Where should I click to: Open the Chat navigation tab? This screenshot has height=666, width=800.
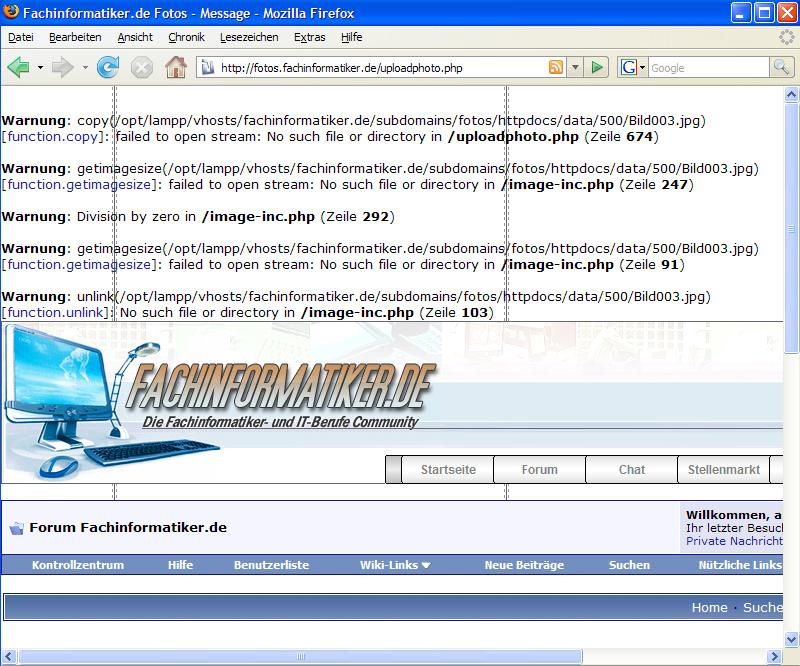pos(632,470)
